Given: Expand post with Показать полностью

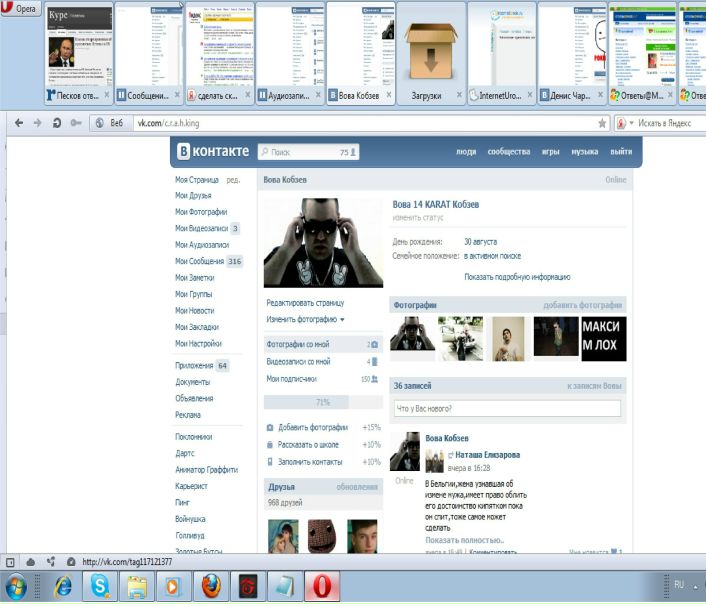Looking at the screenshot, I should [x=458, y=540].
